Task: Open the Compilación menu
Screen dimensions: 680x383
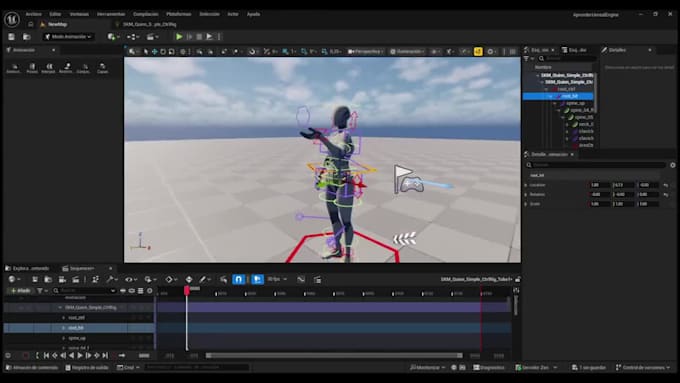Action: pos(146,14)
